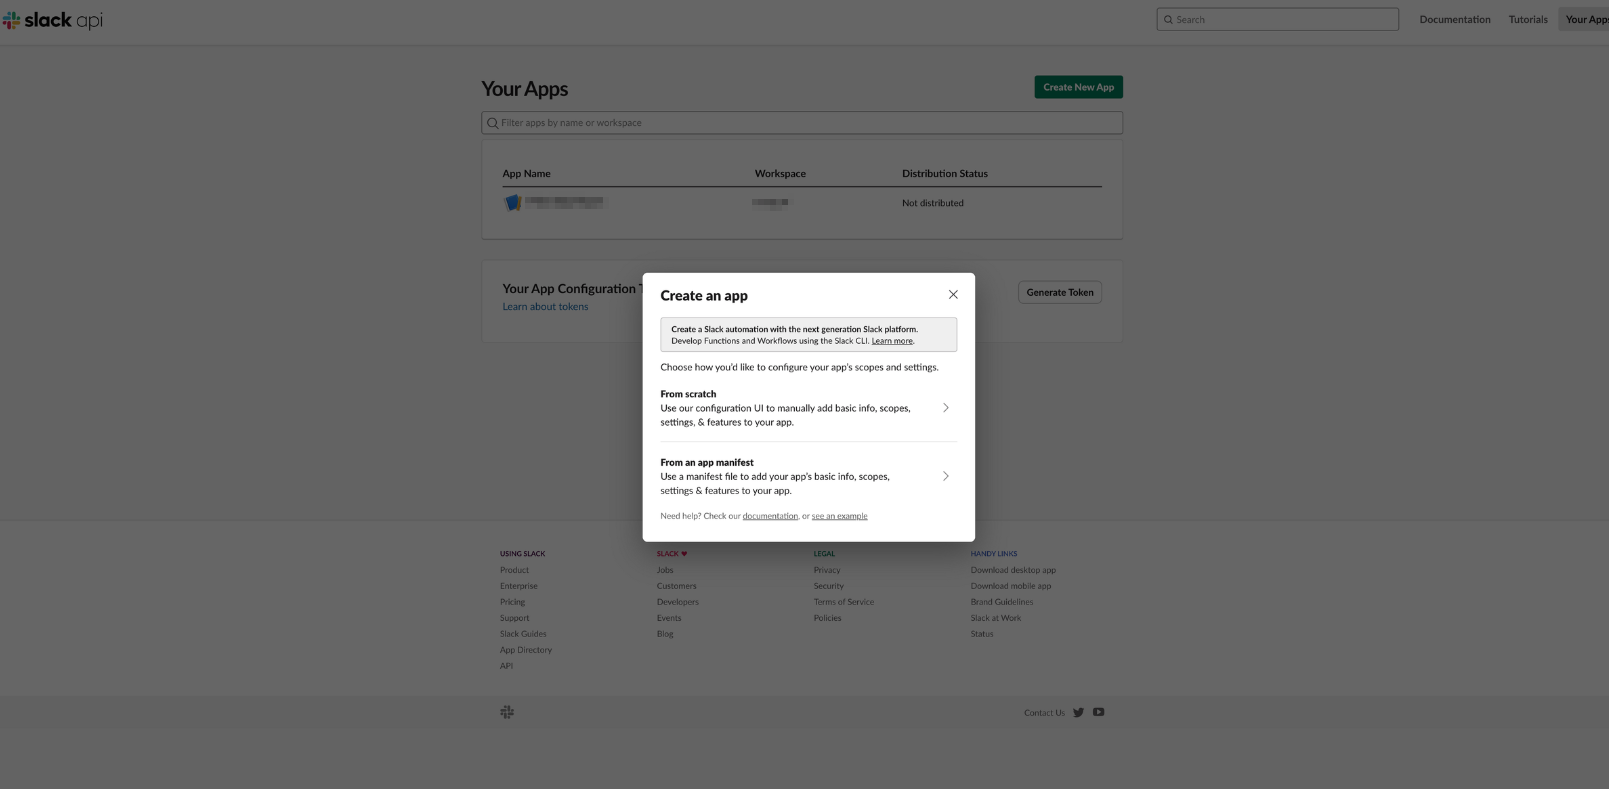Open the footer Developers link
The image size is (1609, 789).
(x=678, y=602)
